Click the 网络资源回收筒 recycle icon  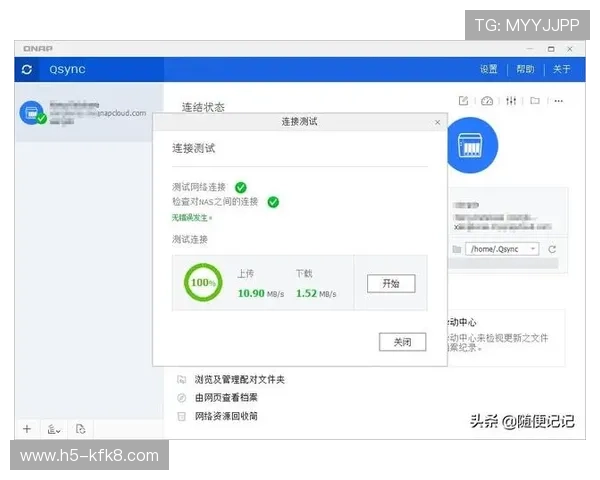pyautogui.click(x=181, y=416)
